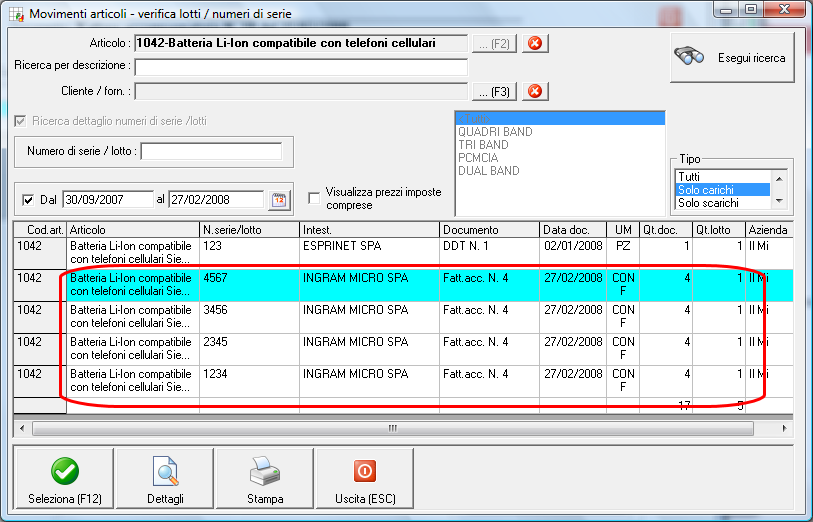The width and height of the screenshot is (813, 522).
Task: Click the Numero di serie / lotto field
Action: 212,151
